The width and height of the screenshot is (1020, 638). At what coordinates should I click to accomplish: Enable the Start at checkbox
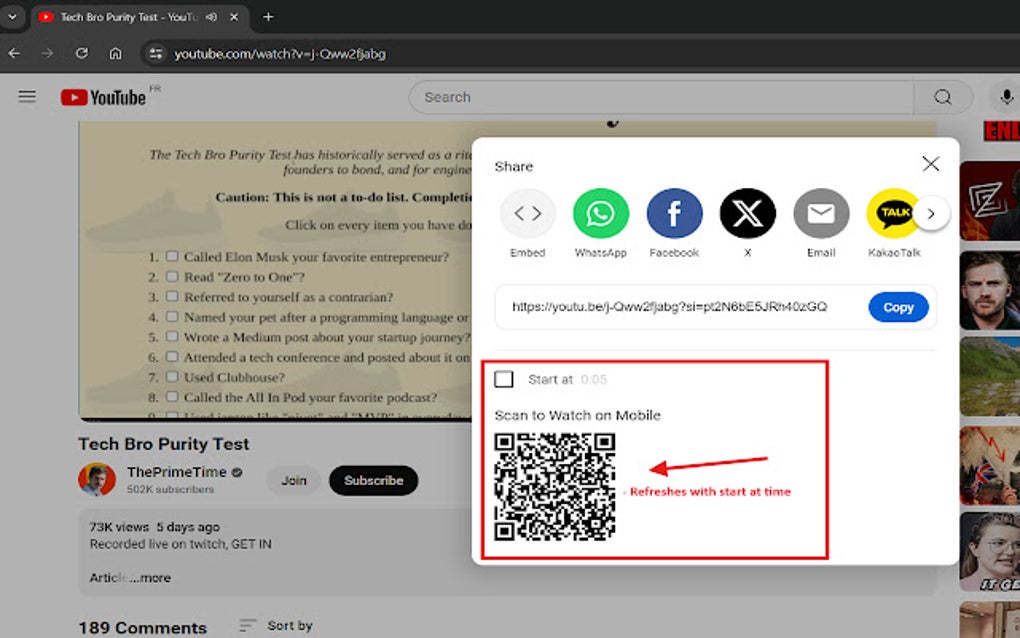505,379
